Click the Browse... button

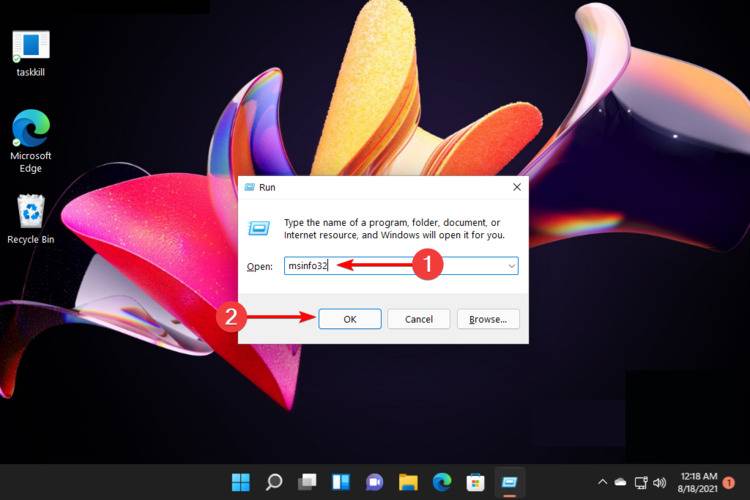pos(488,319)
